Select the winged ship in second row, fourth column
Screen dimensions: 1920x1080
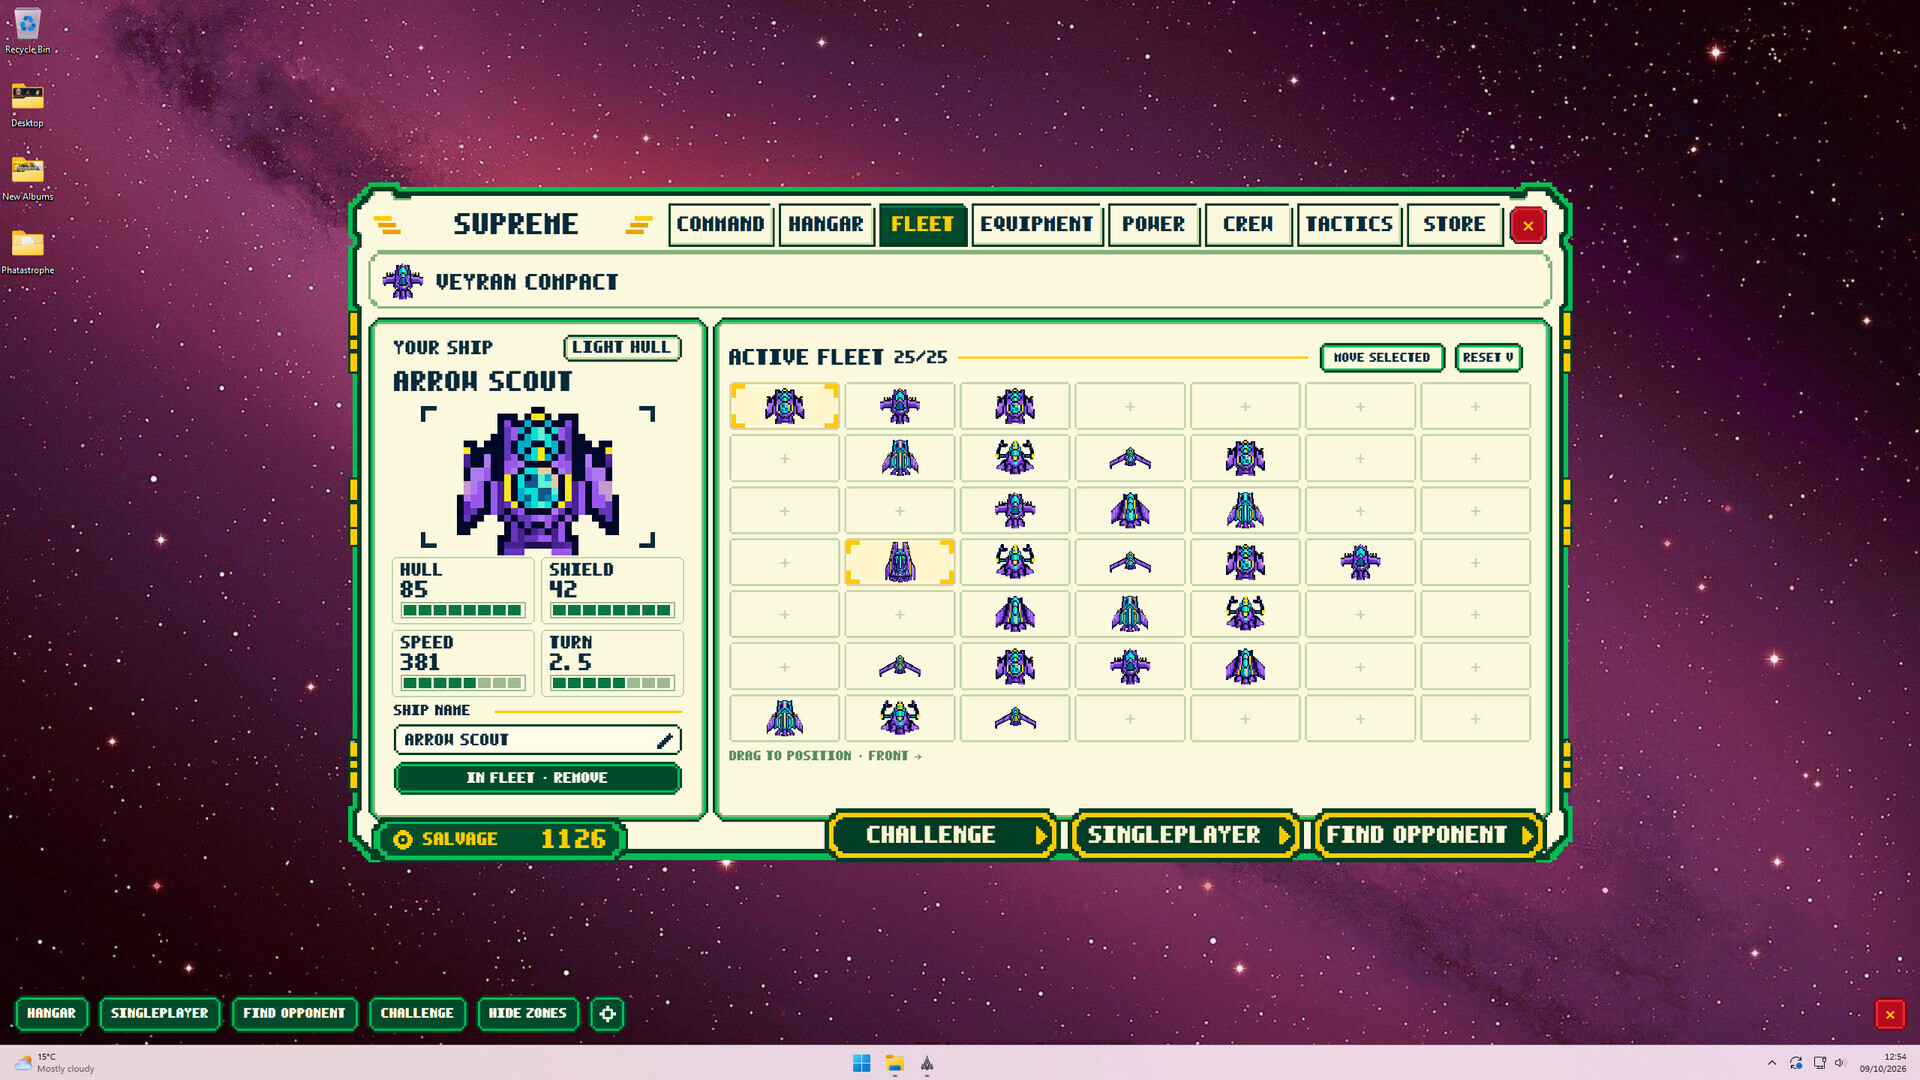click(1129, 458)
